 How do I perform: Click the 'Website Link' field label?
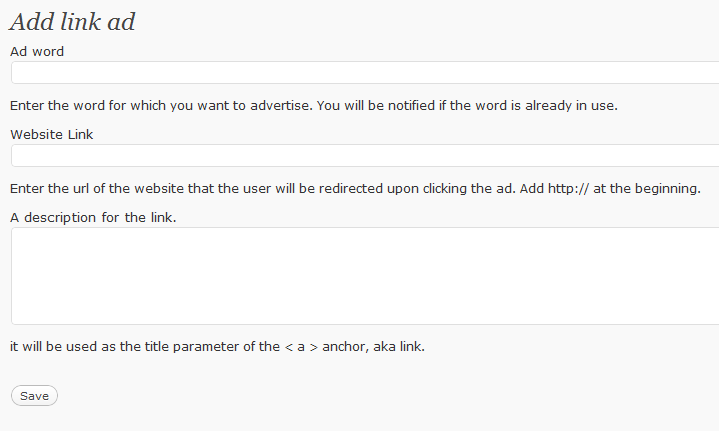[x=52, y=134]
